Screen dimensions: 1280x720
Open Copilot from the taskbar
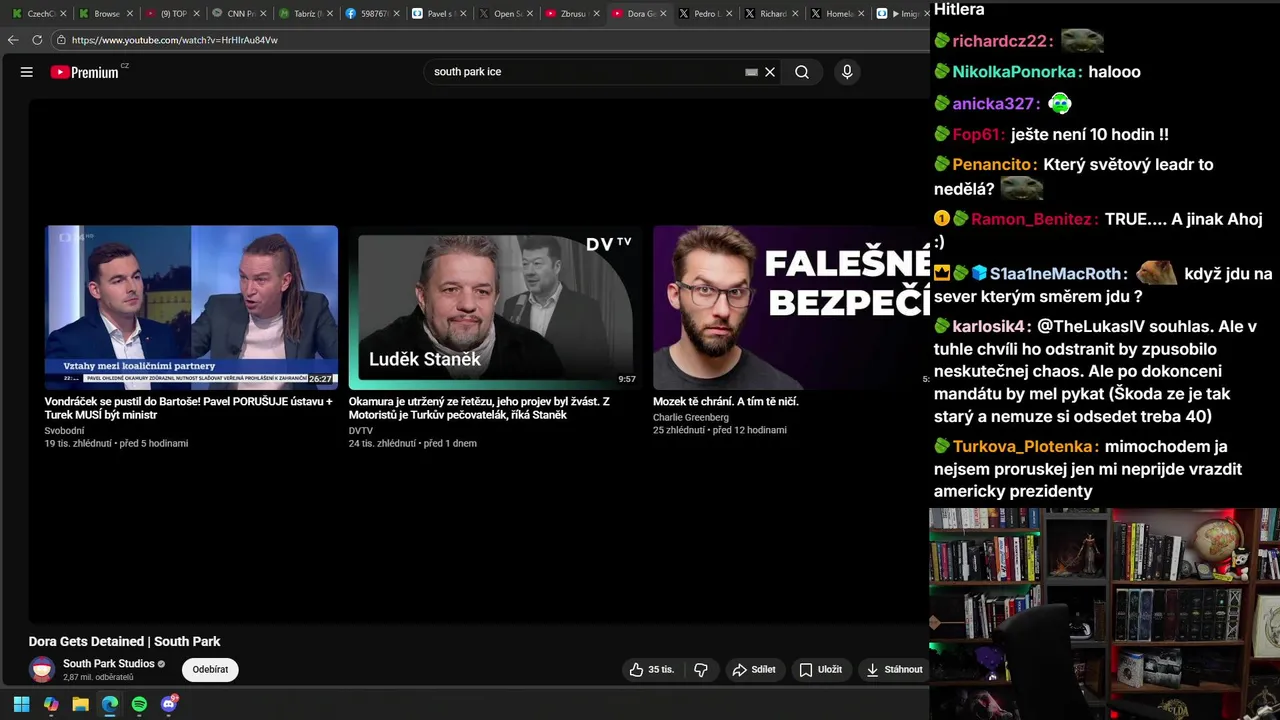coord(51,704)
